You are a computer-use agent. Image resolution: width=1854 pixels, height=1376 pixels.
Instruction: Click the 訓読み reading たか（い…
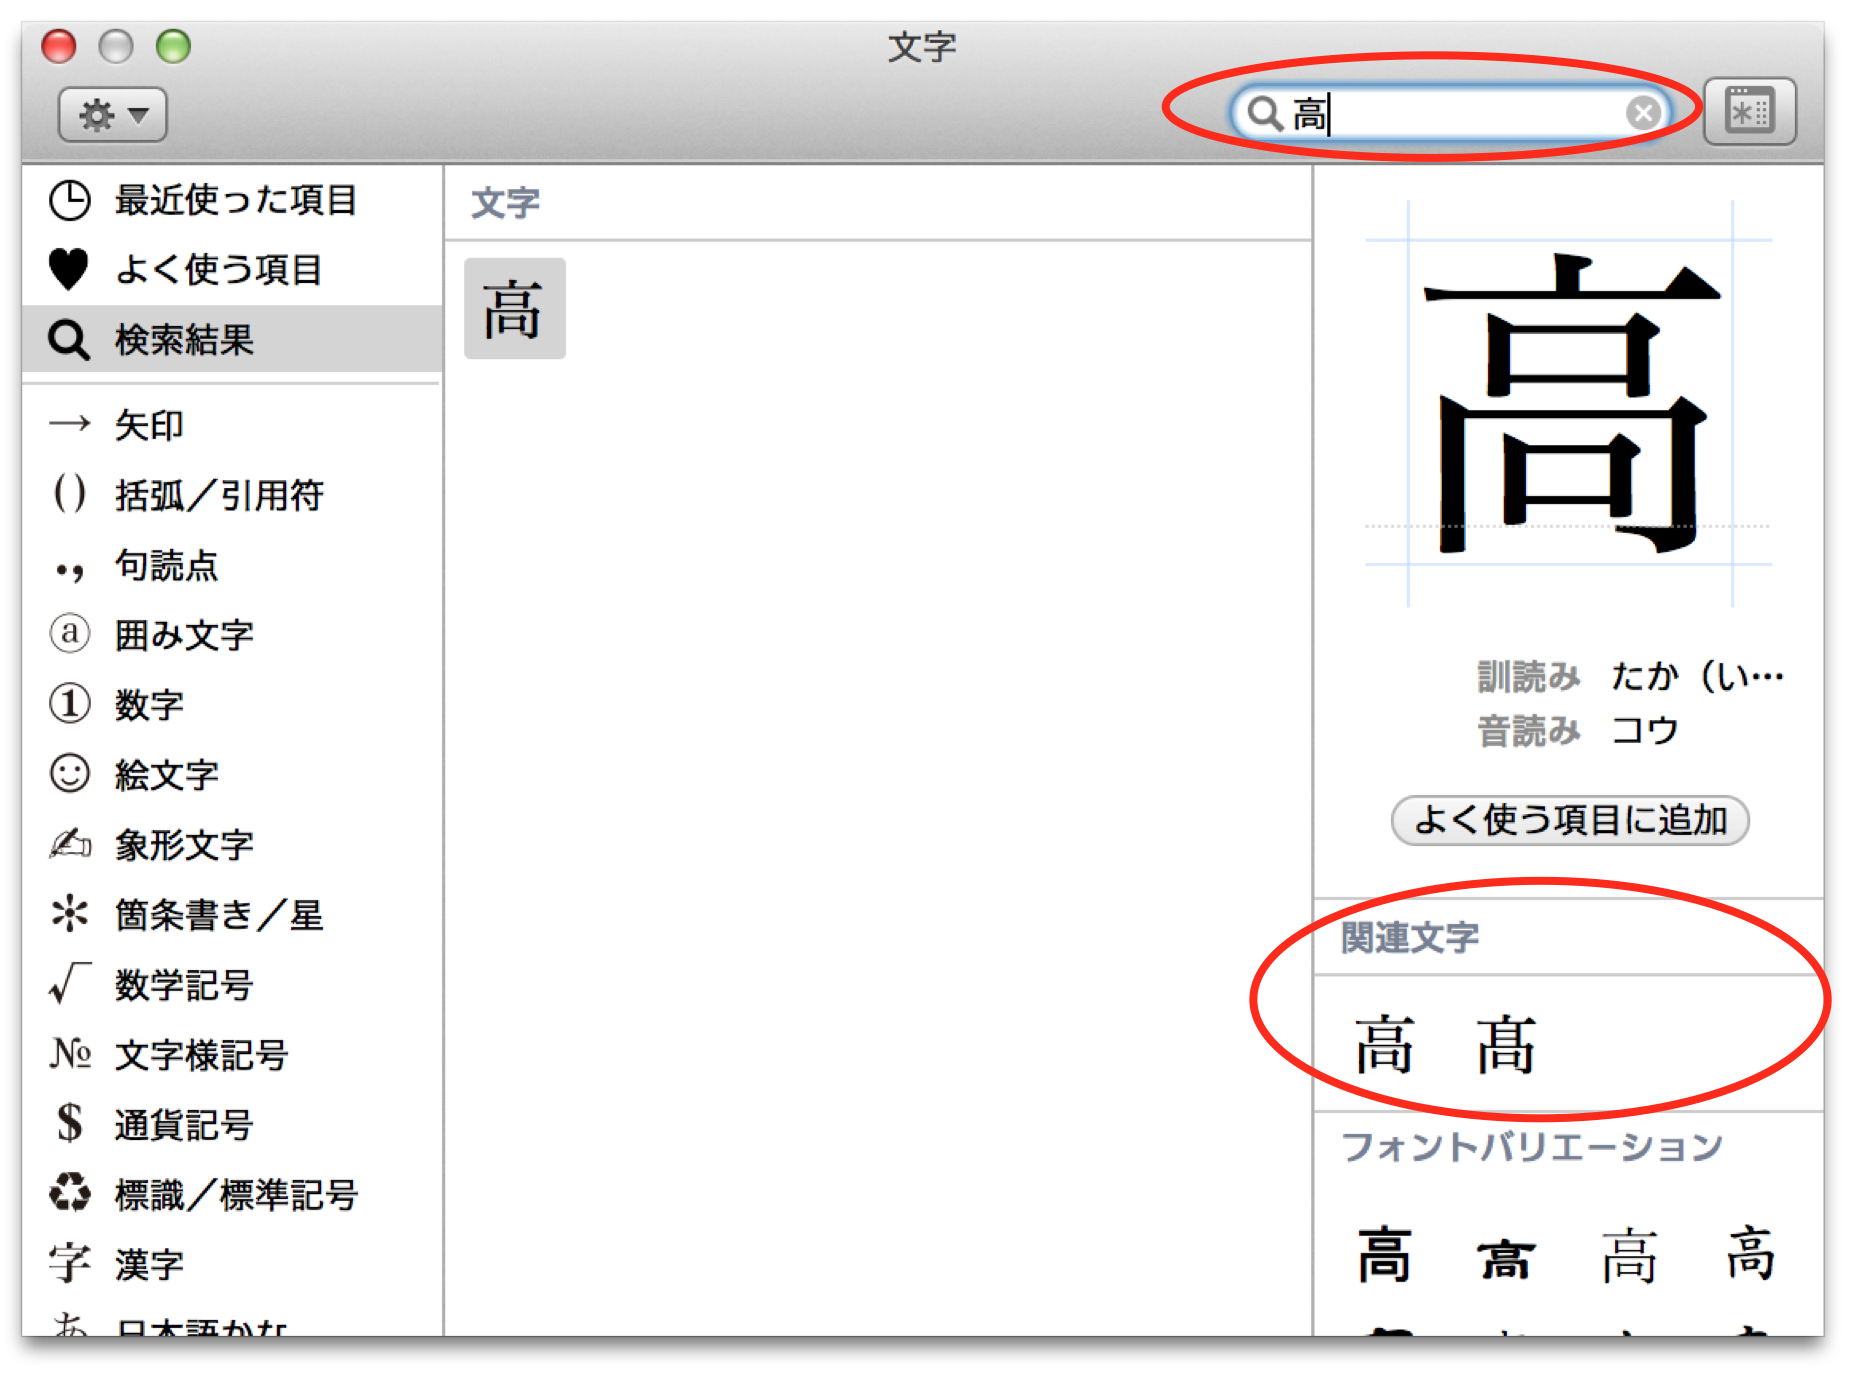[1697, 677]
